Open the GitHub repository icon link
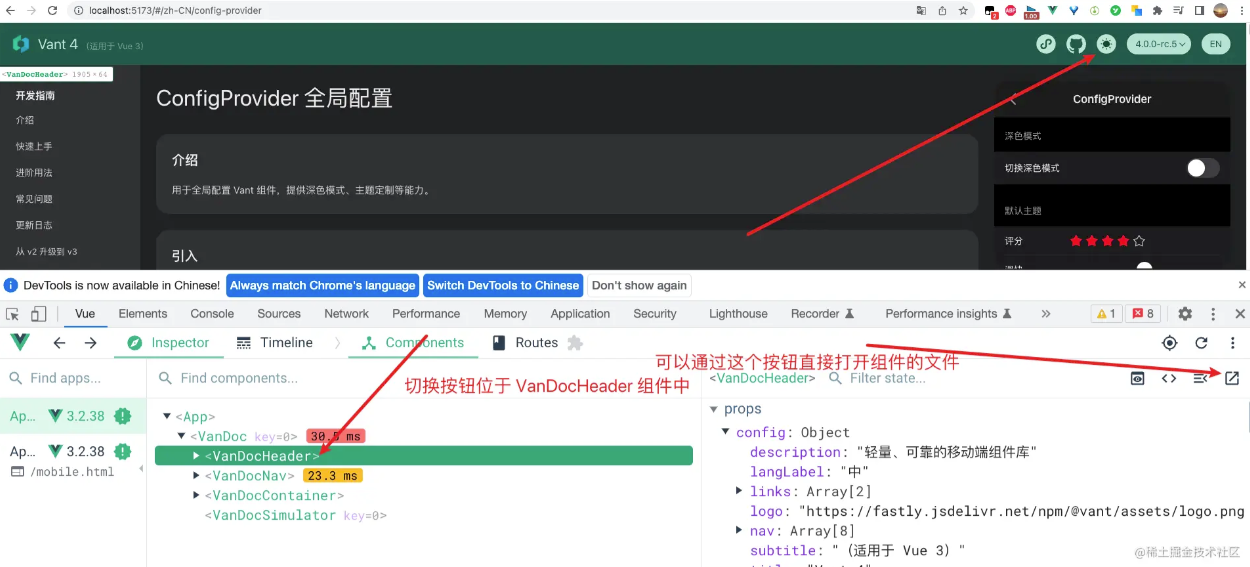The width and height of the screenshot is (1250, 567). 1076,44
